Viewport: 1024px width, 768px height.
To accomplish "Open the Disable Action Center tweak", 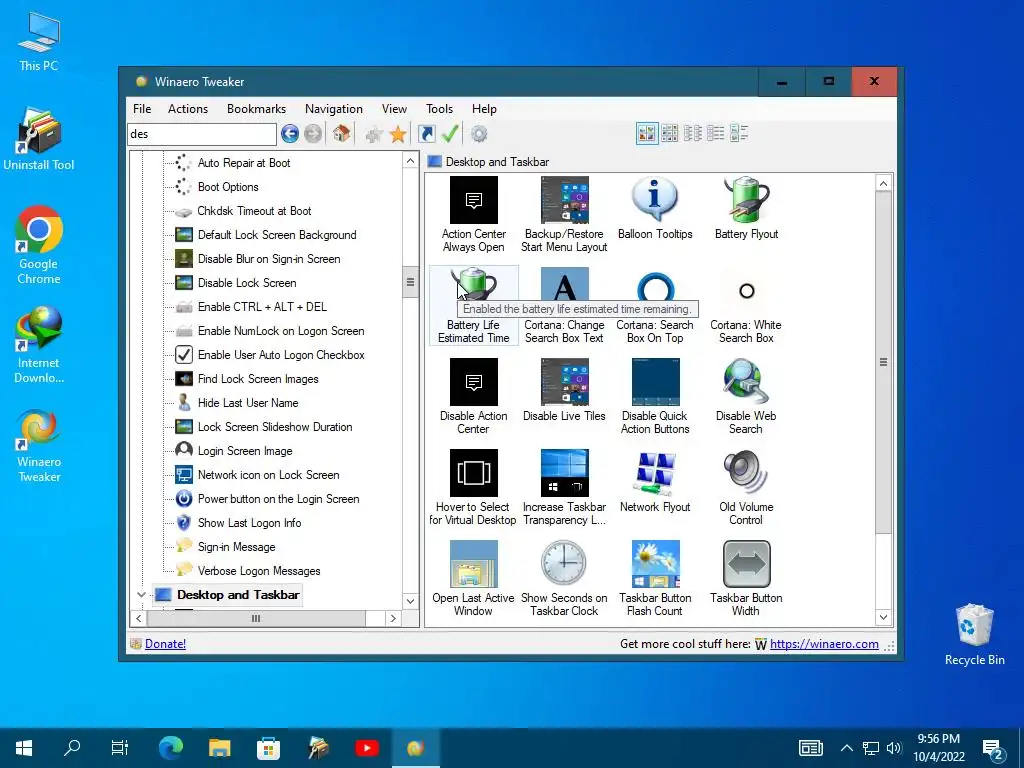I will point(473,396).
